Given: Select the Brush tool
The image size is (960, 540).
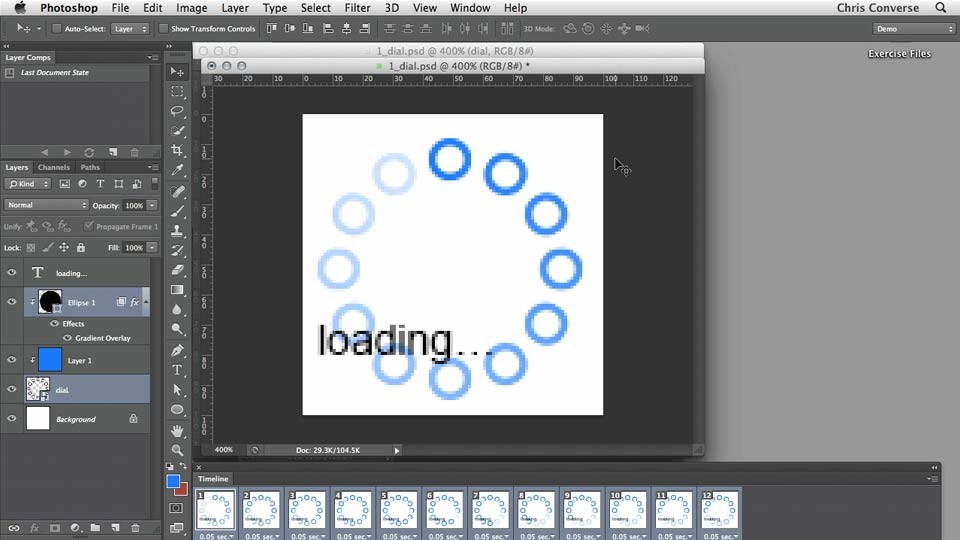Looking at the screenshot, I should (177, 211).
